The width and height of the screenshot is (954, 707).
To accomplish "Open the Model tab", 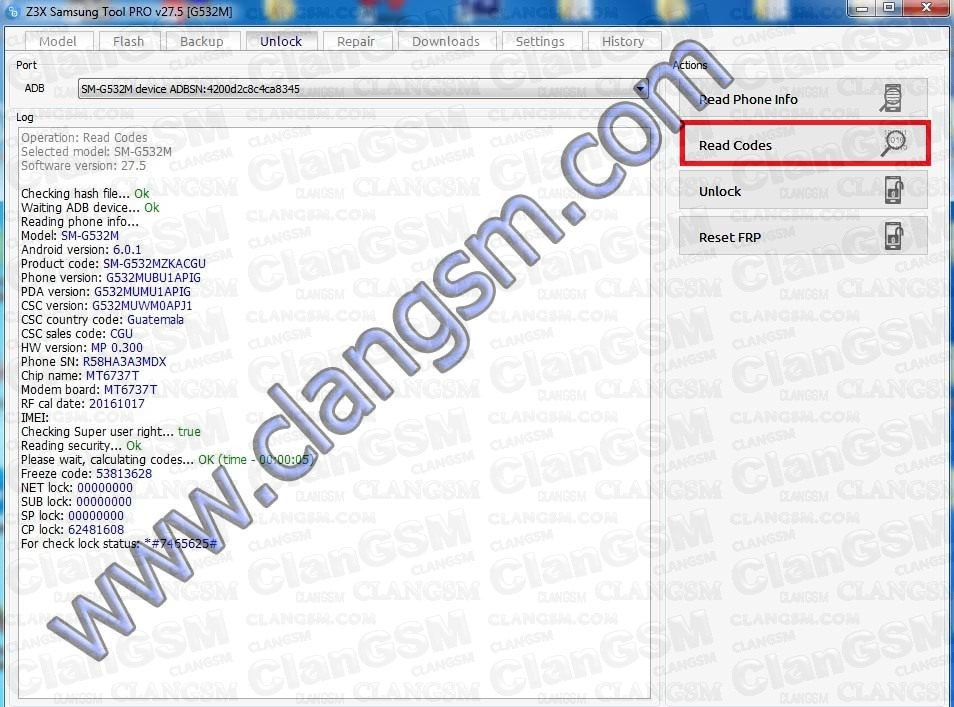I will point(57,41).
